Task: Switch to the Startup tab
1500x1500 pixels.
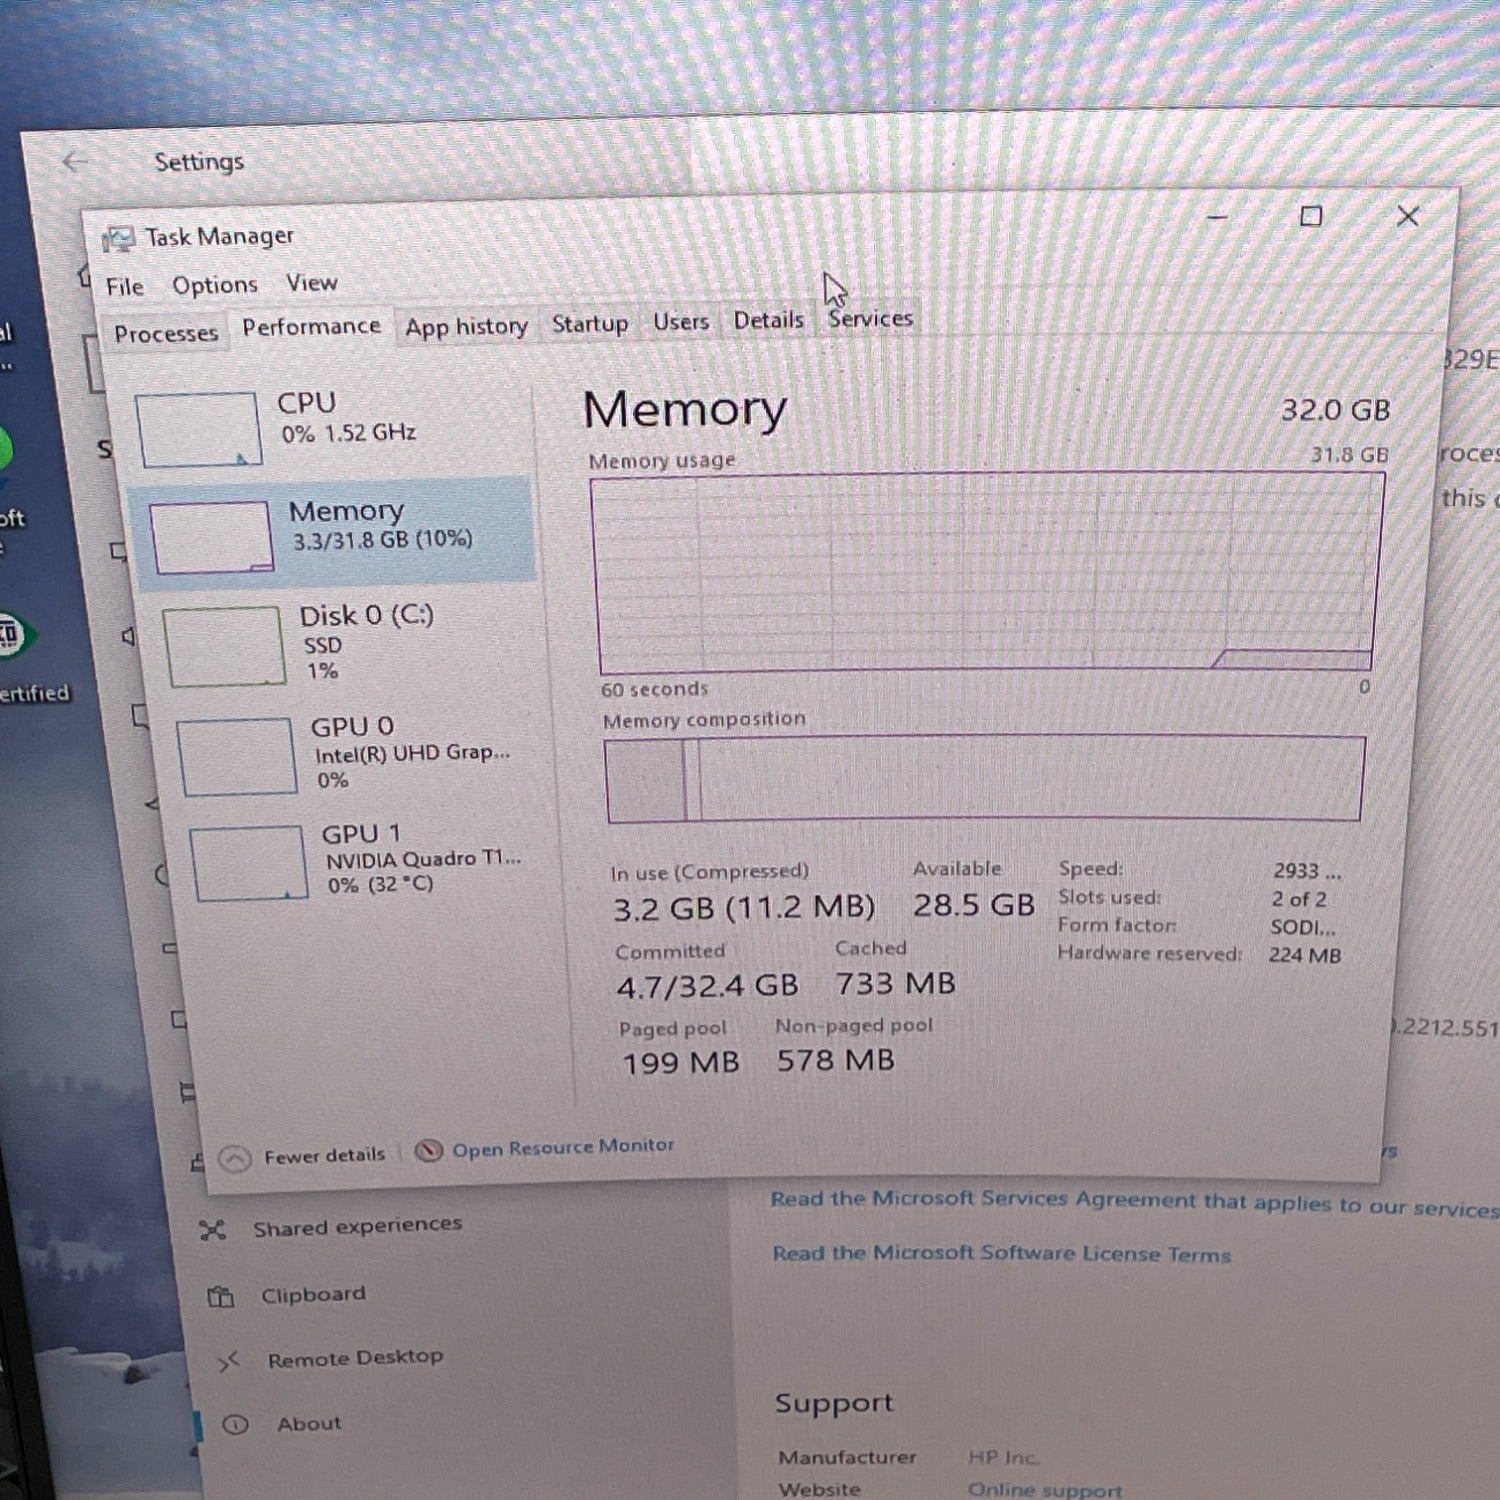Action: (590, 324)
